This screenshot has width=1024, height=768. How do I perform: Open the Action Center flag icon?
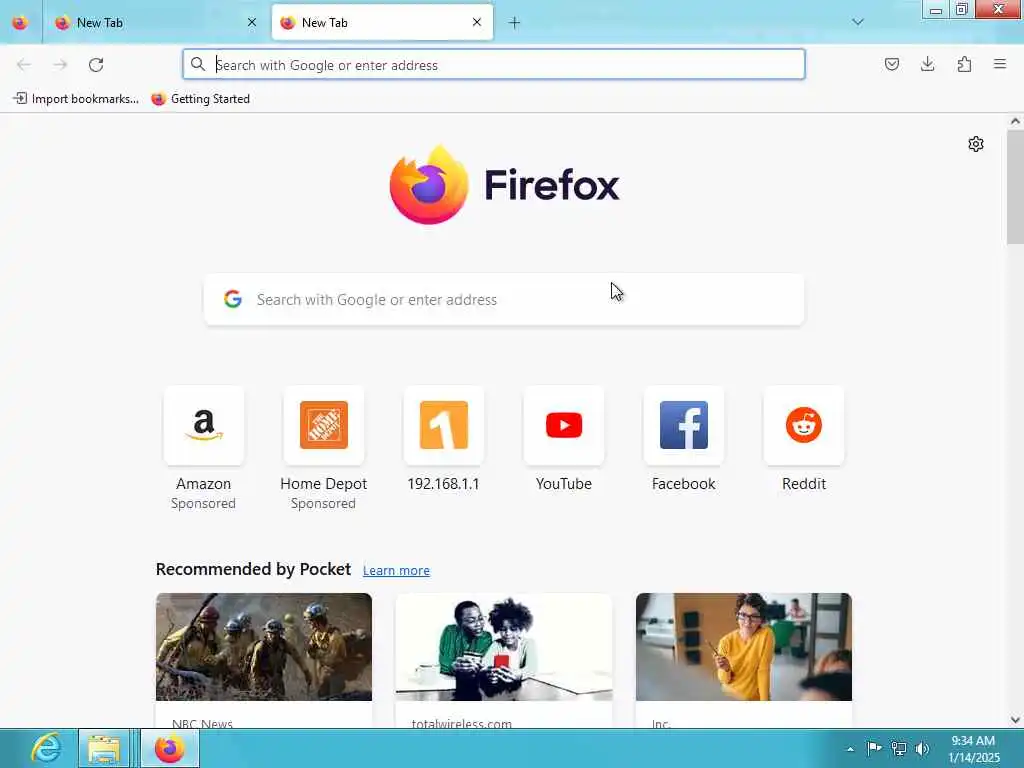[874, 748]
